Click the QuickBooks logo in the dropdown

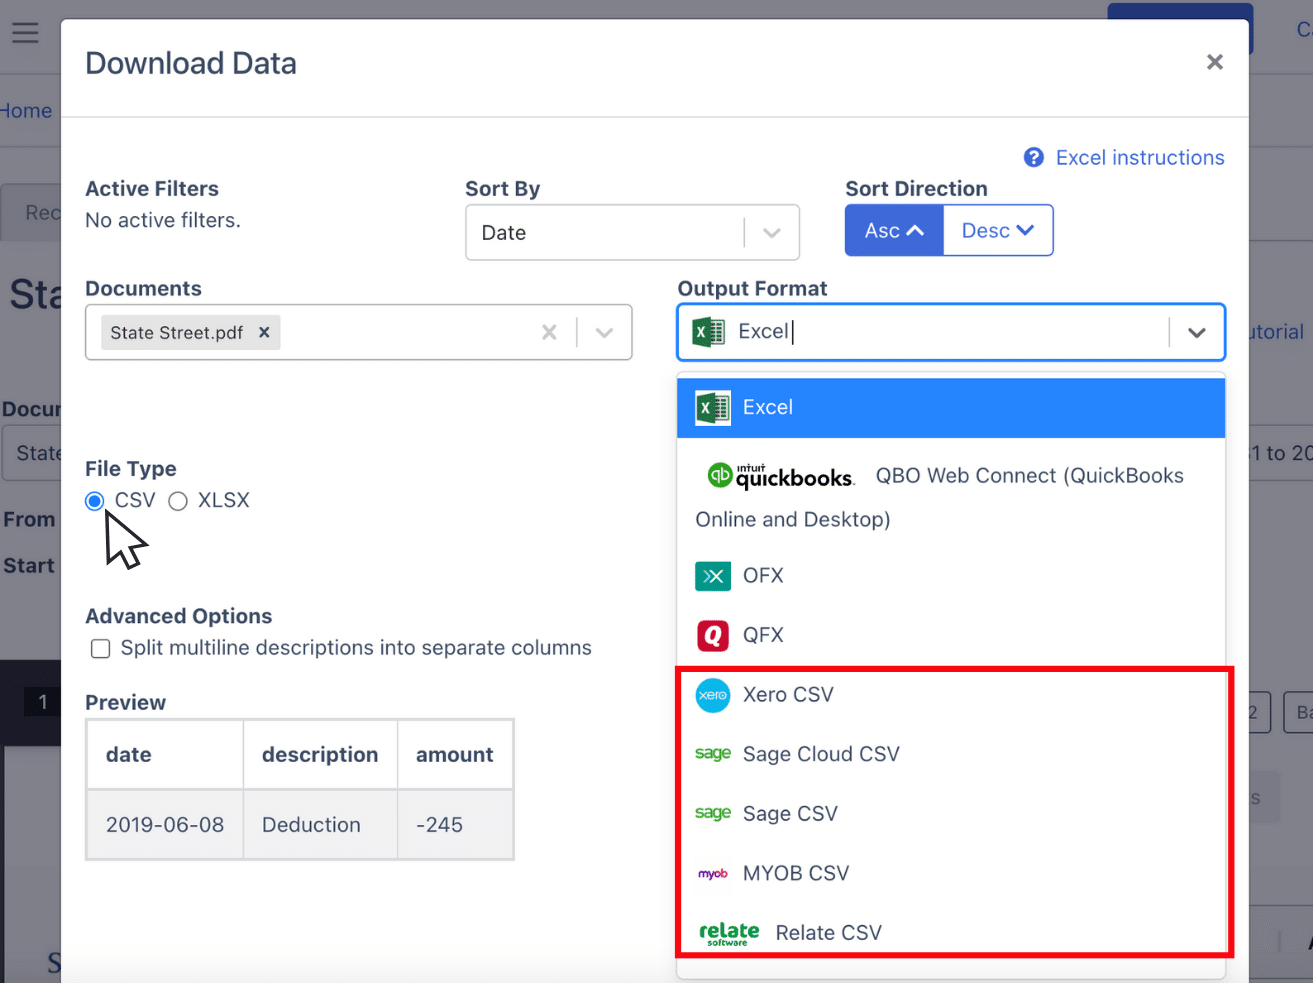click(x=780, y=476)
